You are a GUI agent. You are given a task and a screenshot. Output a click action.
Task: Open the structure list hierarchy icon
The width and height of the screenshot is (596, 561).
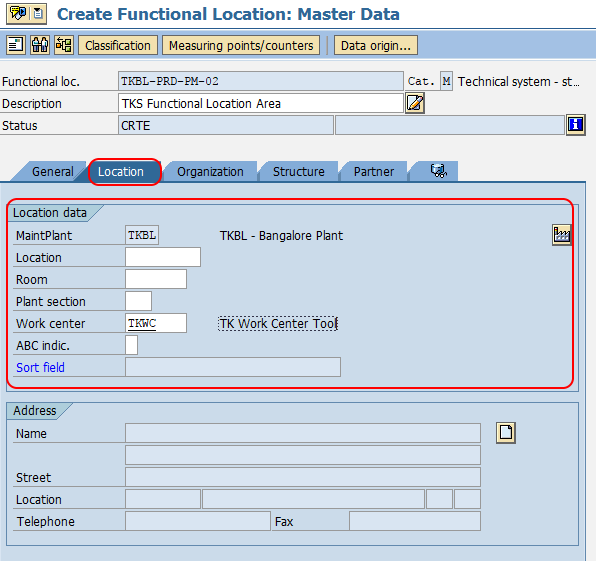point(63,45)
